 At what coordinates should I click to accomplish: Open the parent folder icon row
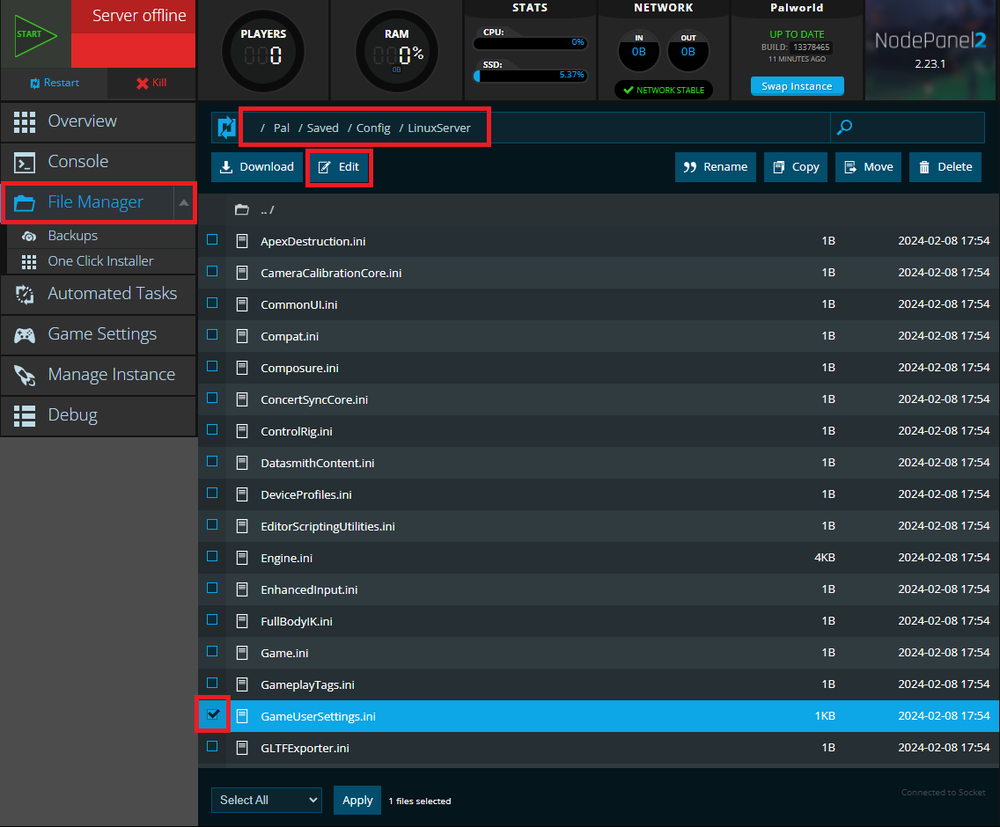coord(242,210)
